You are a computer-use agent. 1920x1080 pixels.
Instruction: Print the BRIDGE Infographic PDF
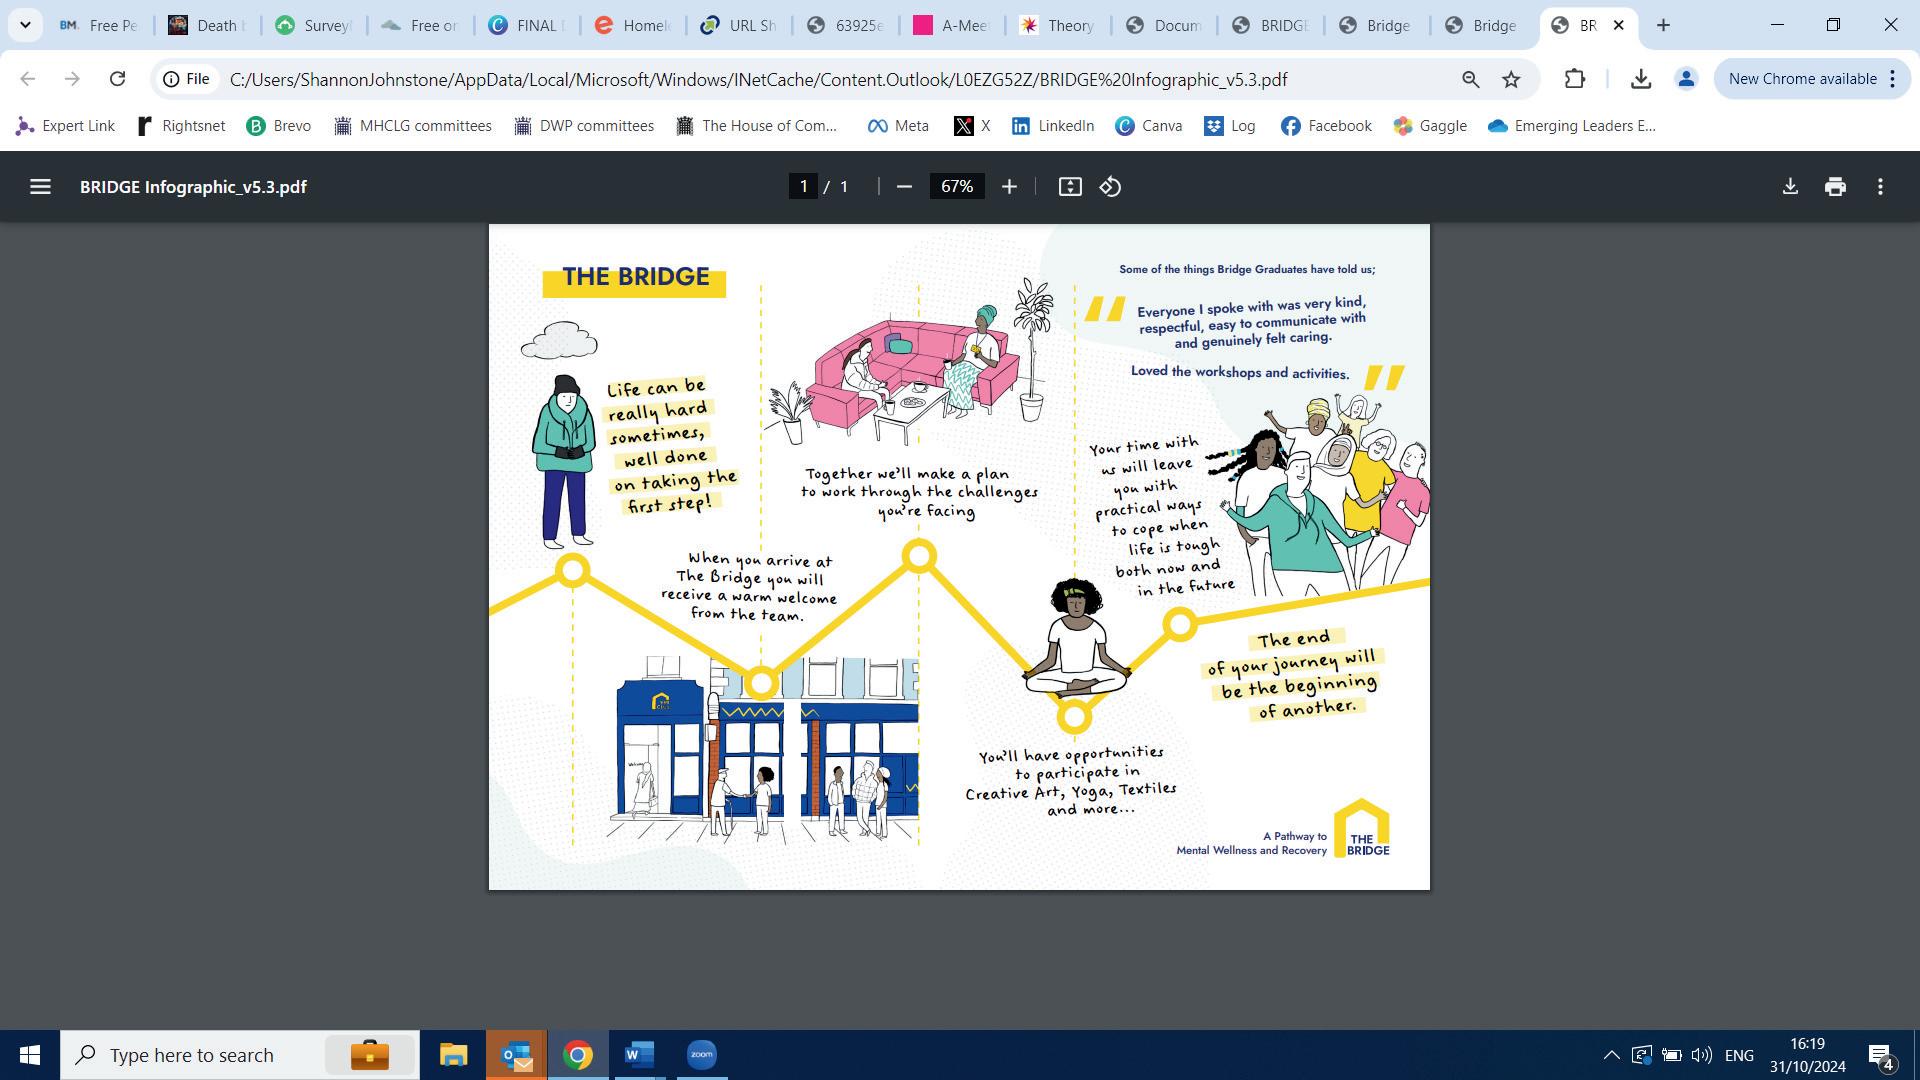click(1835, 187)
